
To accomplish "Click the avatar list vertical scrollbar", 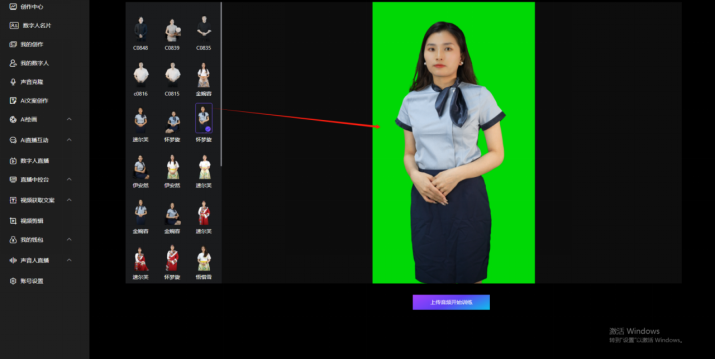I will tap(221, 84).
